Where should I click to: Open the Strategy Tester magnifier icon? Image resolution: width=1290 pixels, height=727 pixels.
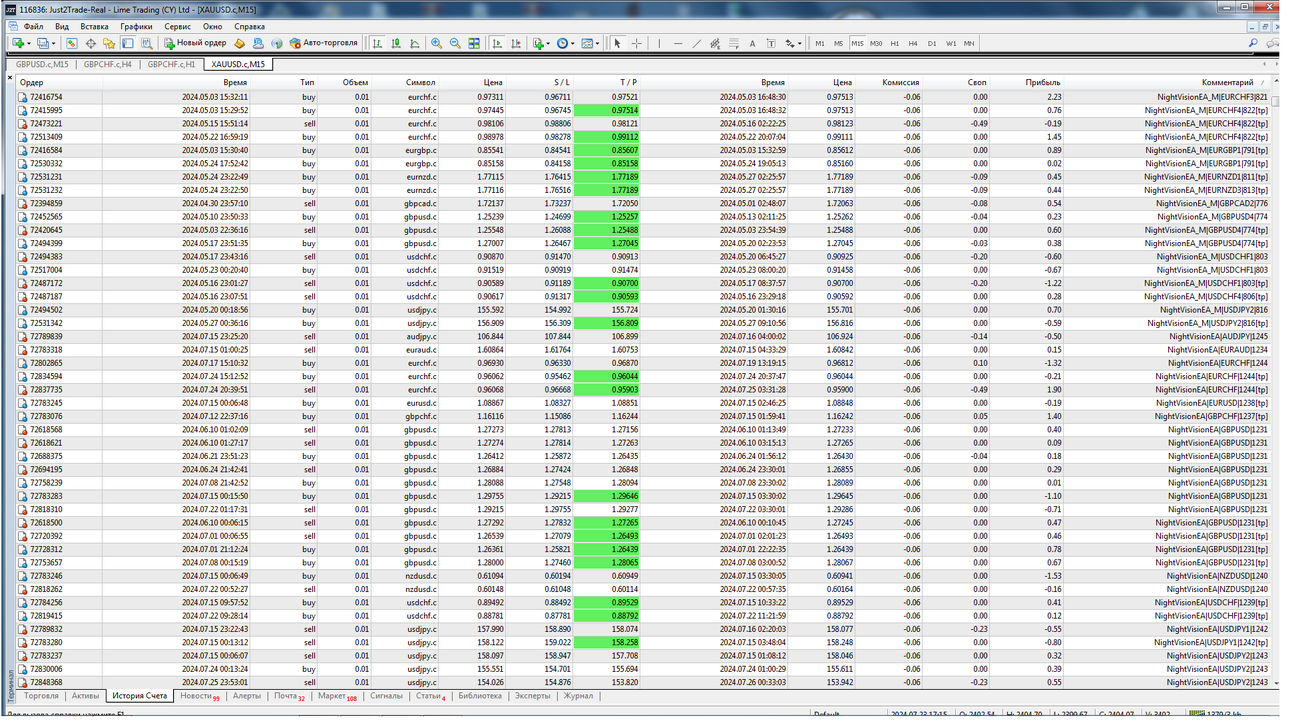(x=147, y=43)
